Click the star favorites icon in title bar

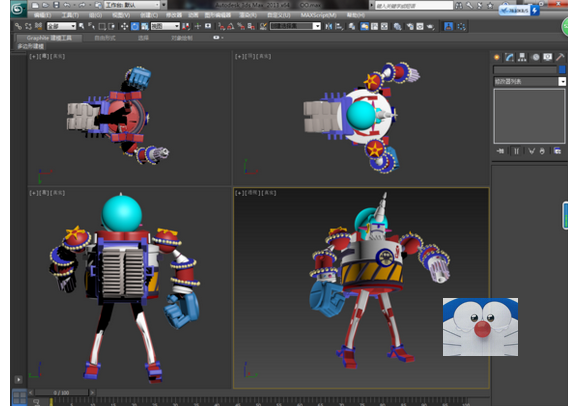click(490, 5)
